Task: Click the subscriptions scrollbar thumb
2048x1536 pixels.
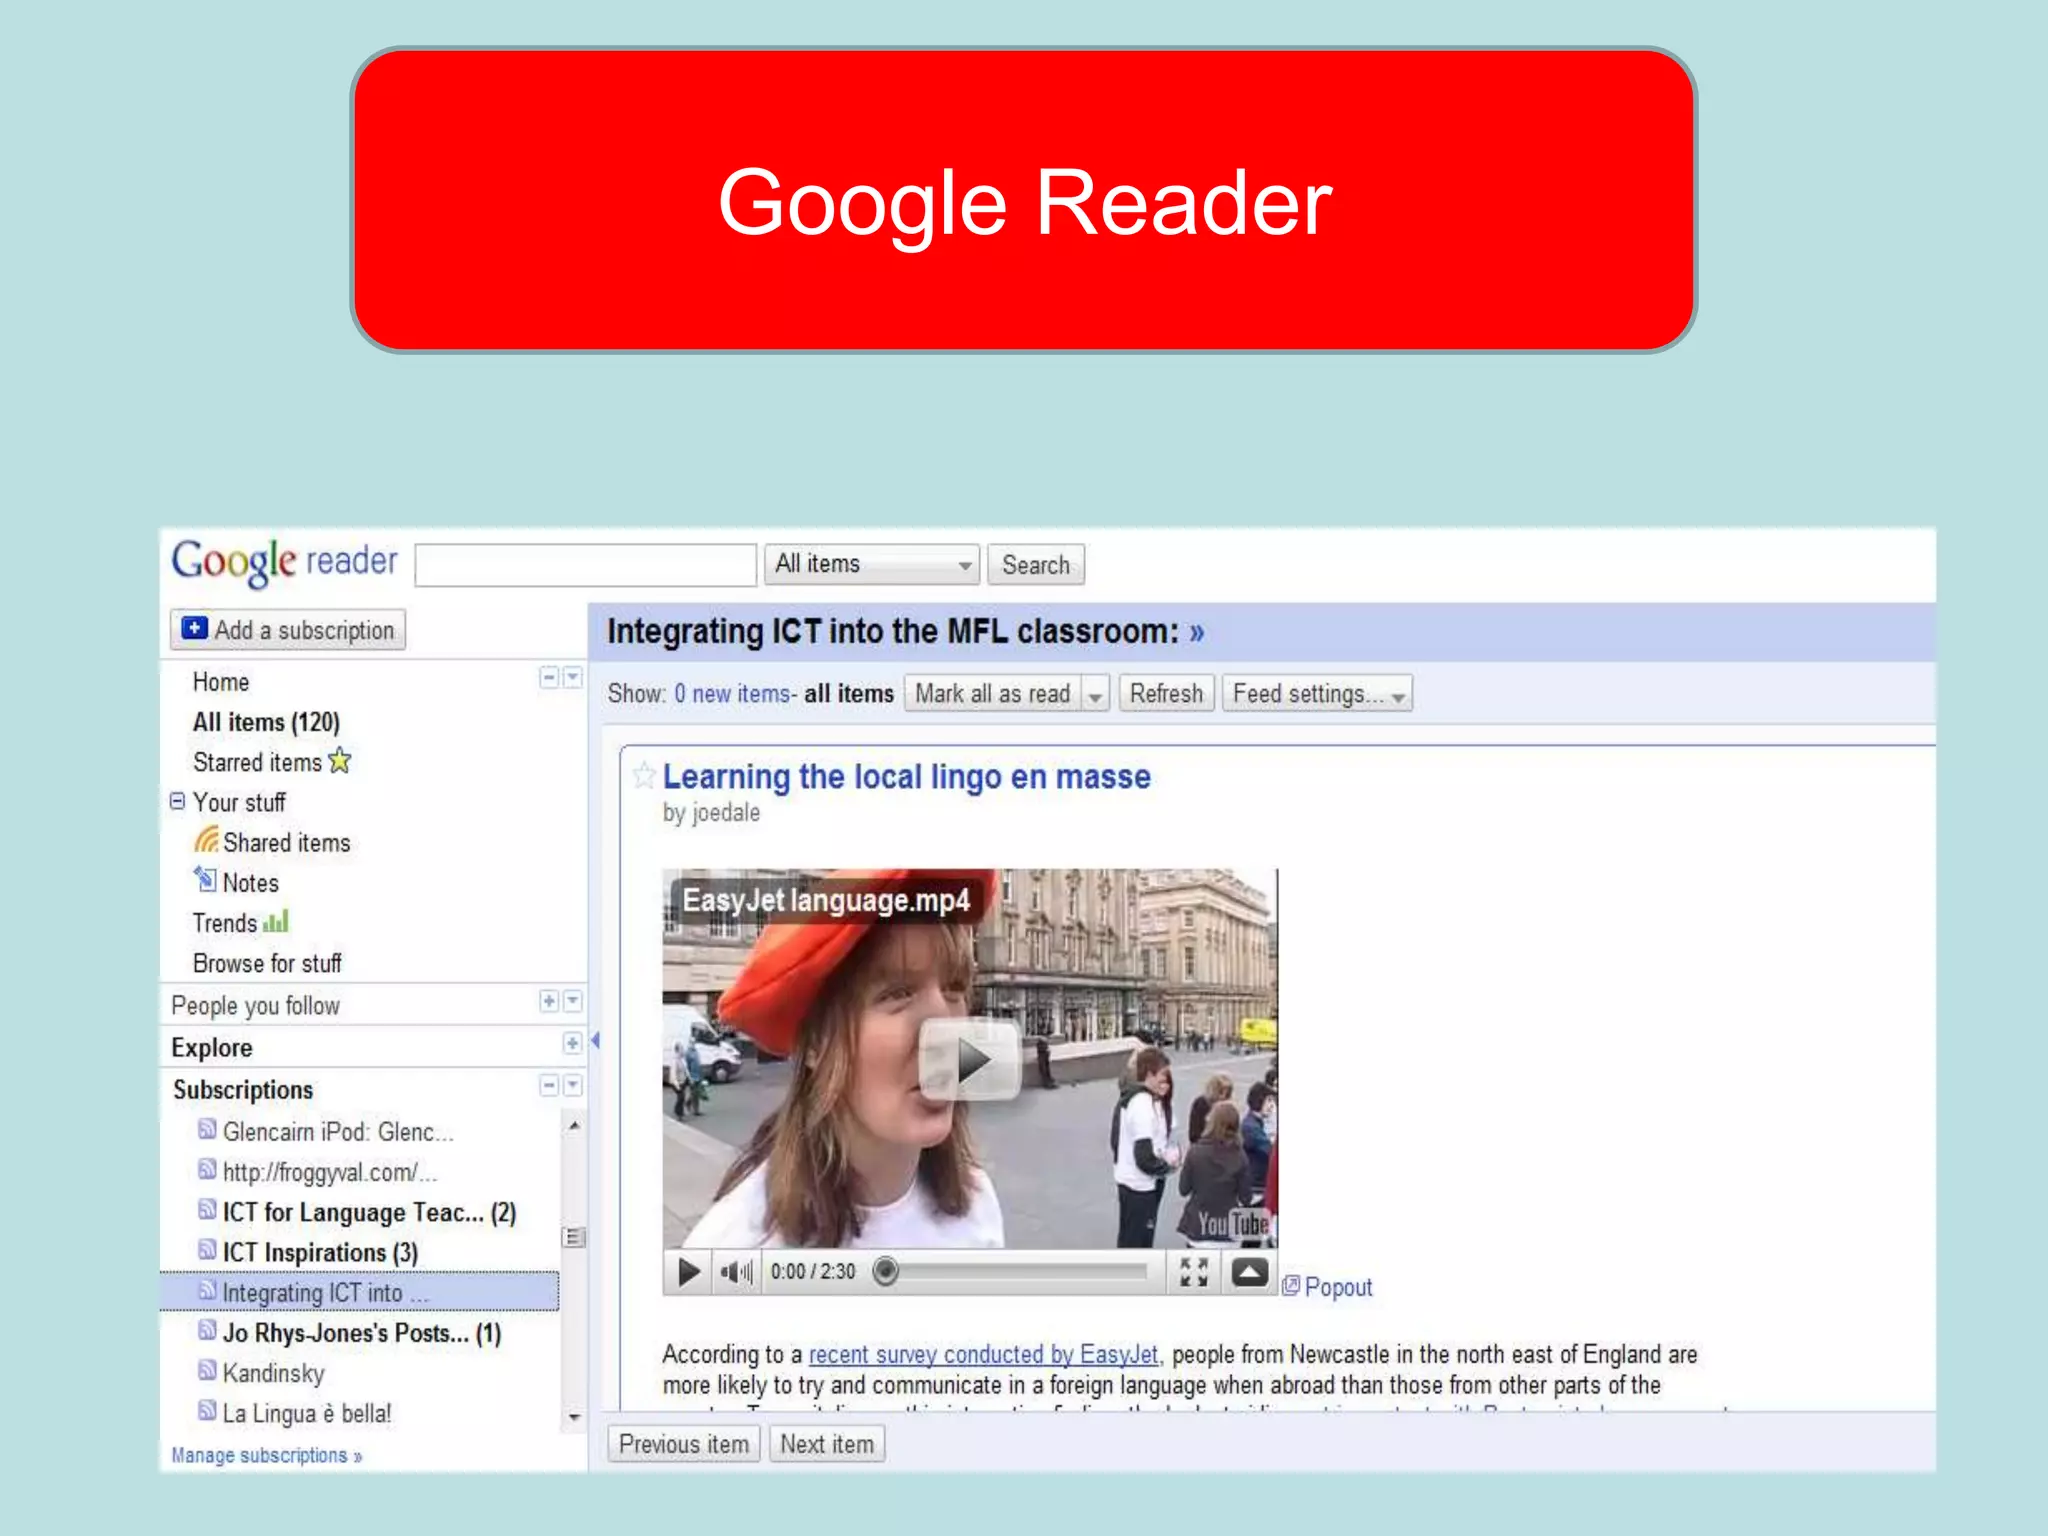Action: [574, 1238]
